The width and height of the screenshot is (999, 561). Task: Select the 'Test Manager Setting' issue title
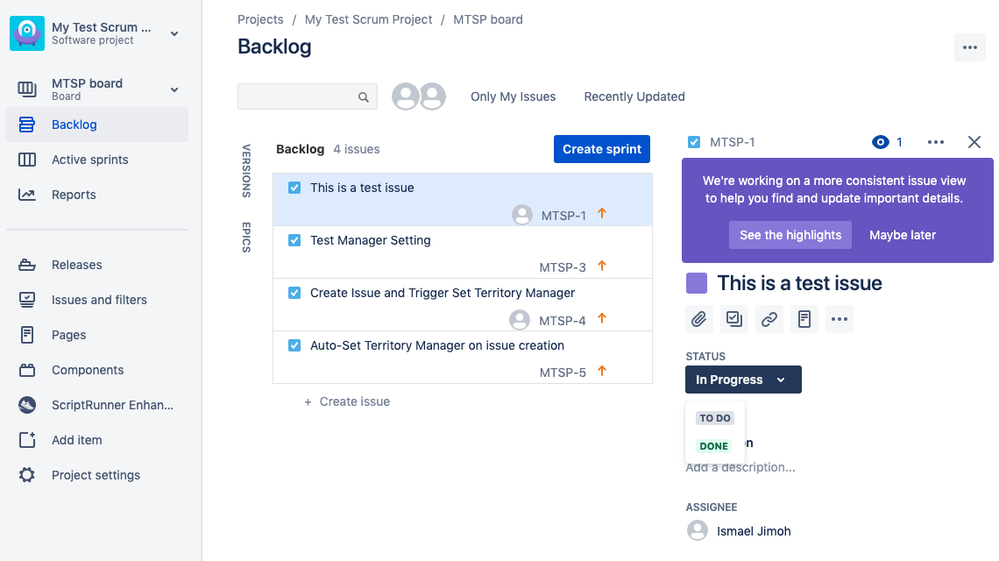370,240
